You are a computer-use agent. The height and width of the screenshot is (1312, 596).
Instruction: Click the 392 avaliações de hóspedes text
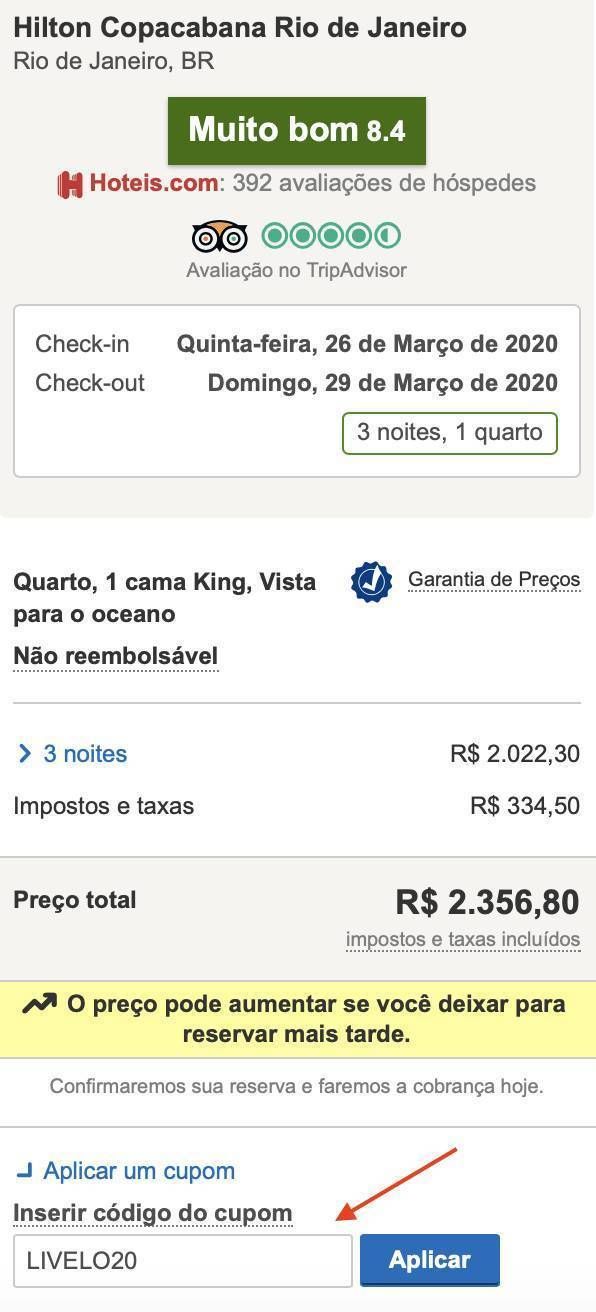pos(384,184)
